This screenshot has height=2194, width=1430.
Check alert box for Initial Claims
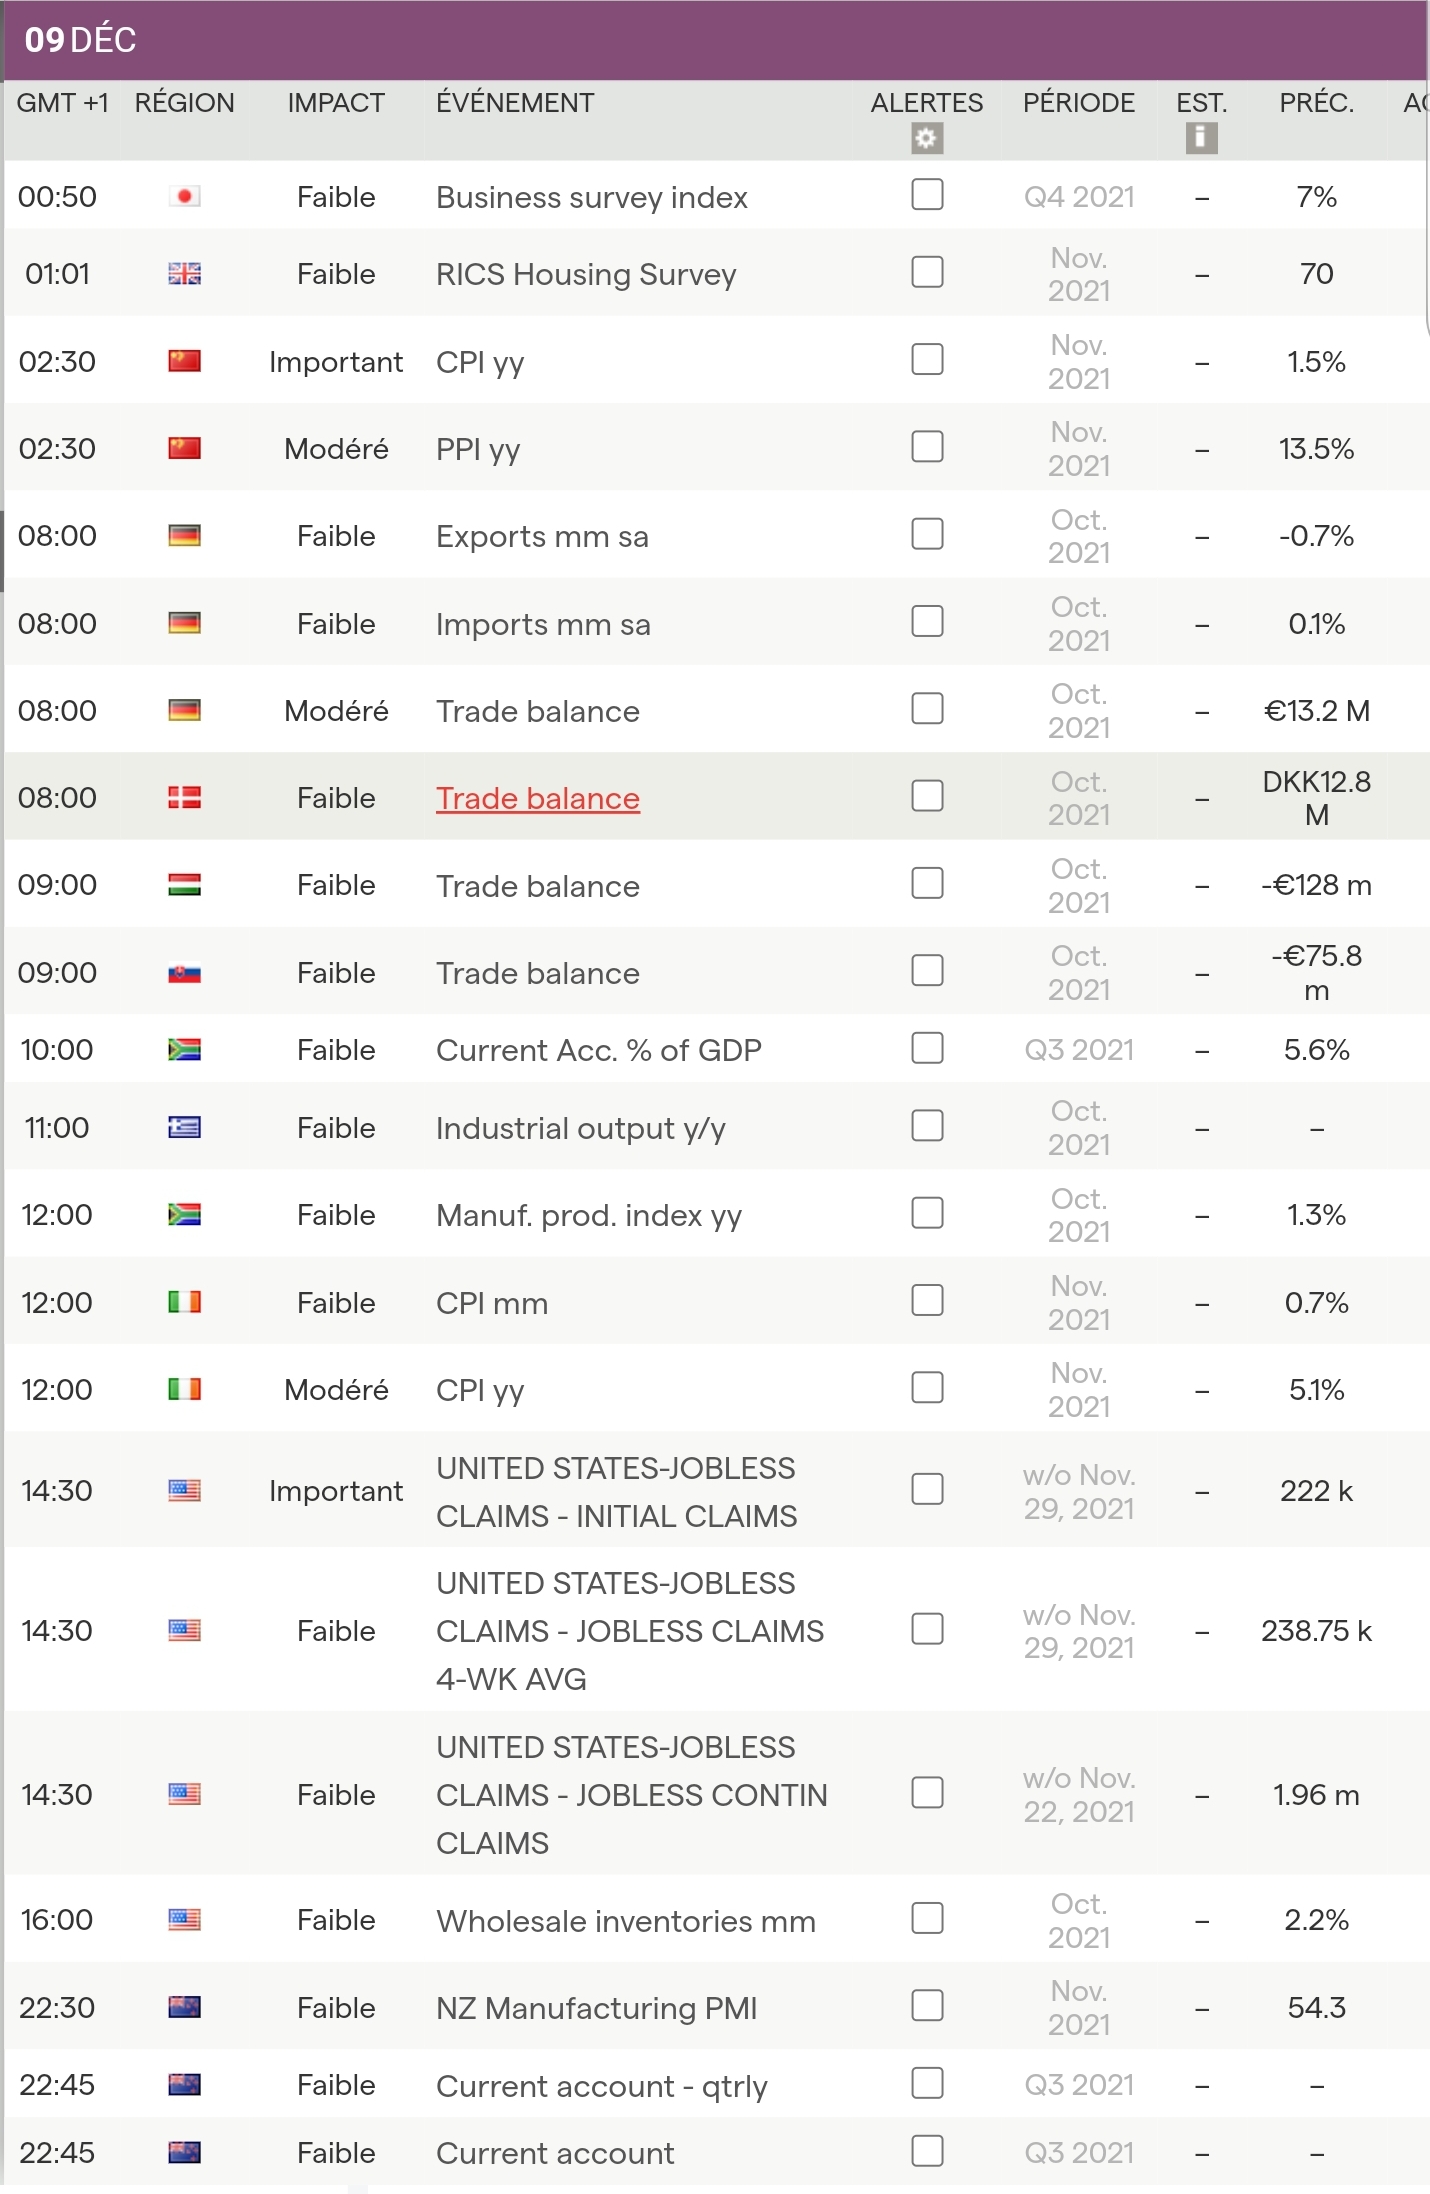927,1489
